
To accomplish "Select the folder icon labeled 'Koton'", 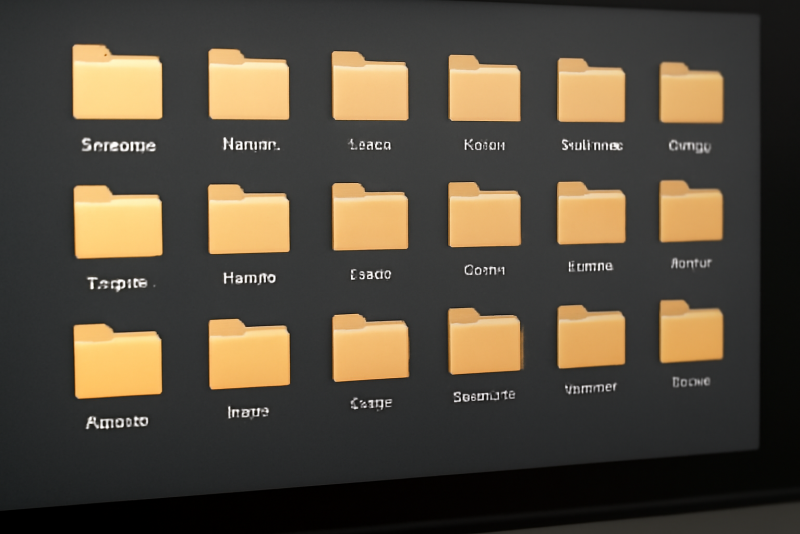I will (x=484, y=88).
